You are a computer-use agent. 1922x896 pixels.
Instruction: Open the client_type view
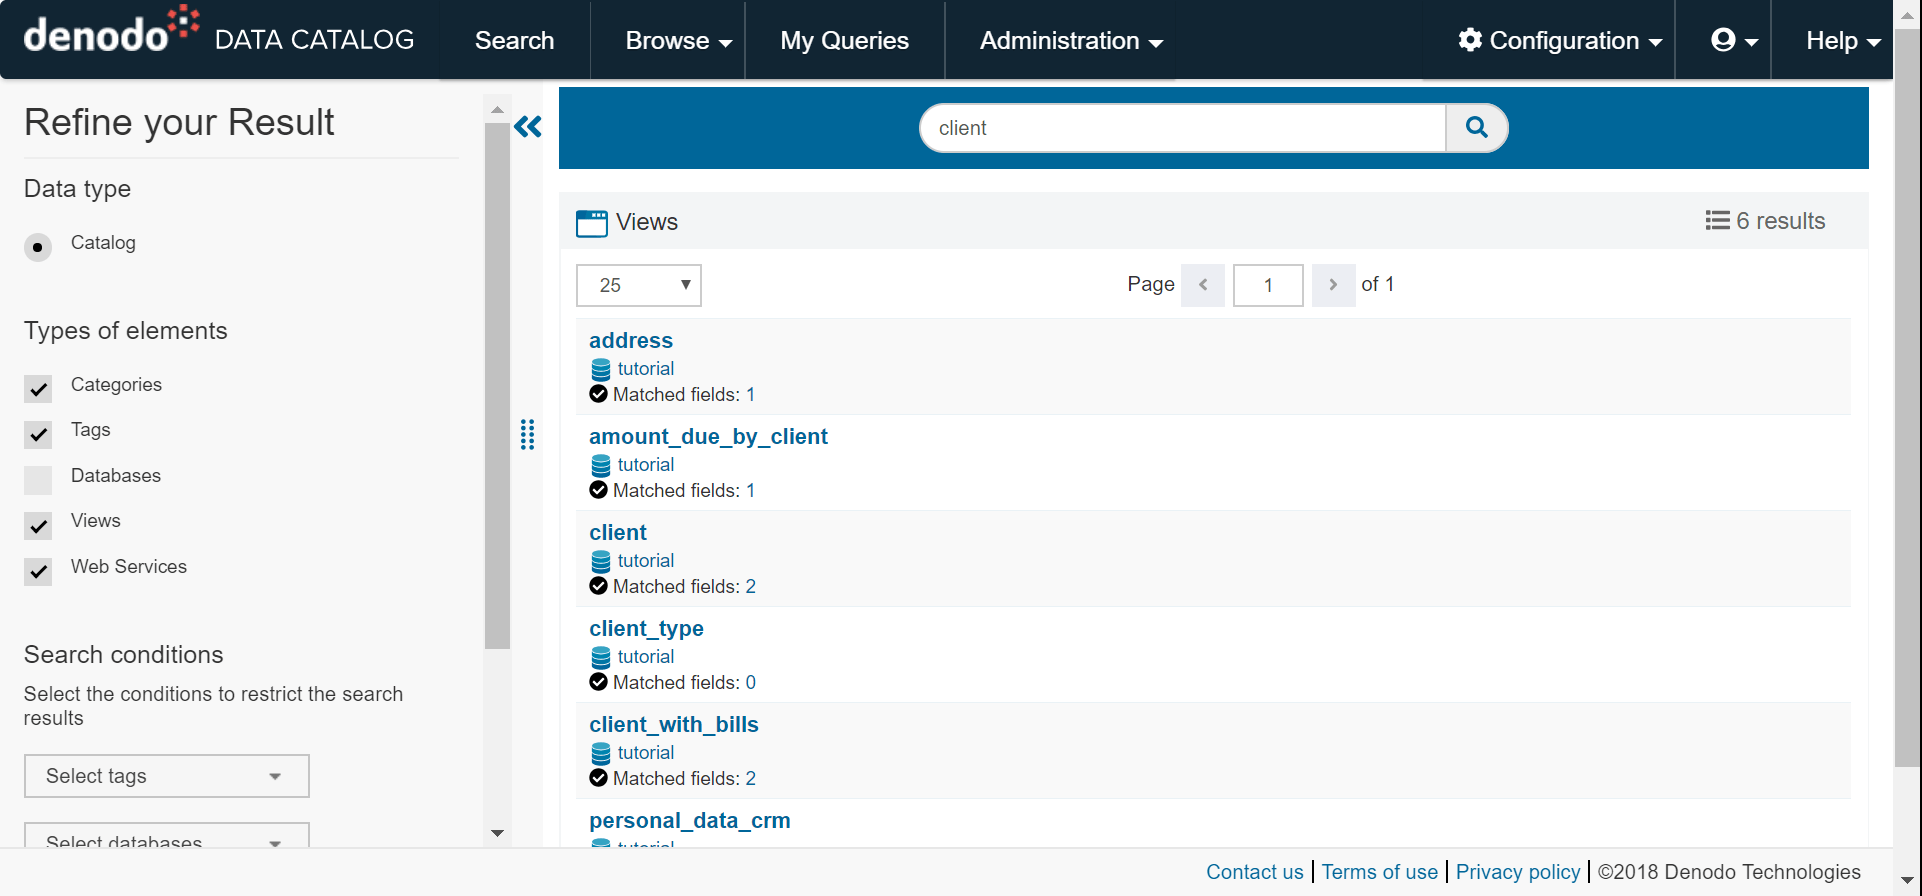[x=646, y=628]
